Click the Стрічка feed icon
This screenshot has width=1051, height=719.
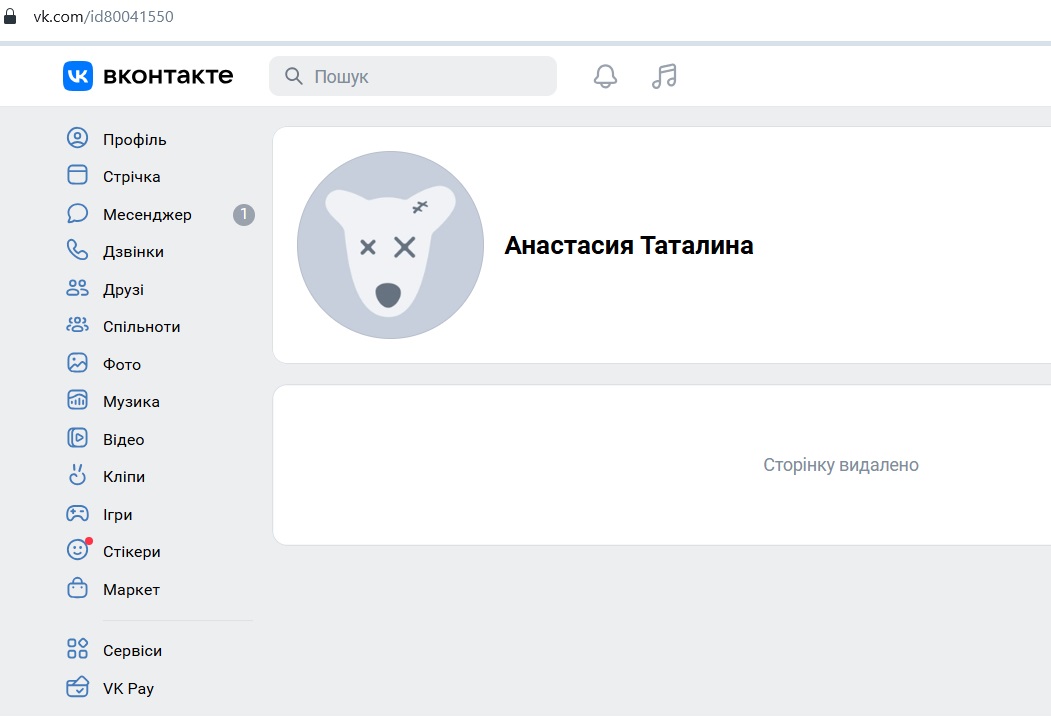coord(78,176)
